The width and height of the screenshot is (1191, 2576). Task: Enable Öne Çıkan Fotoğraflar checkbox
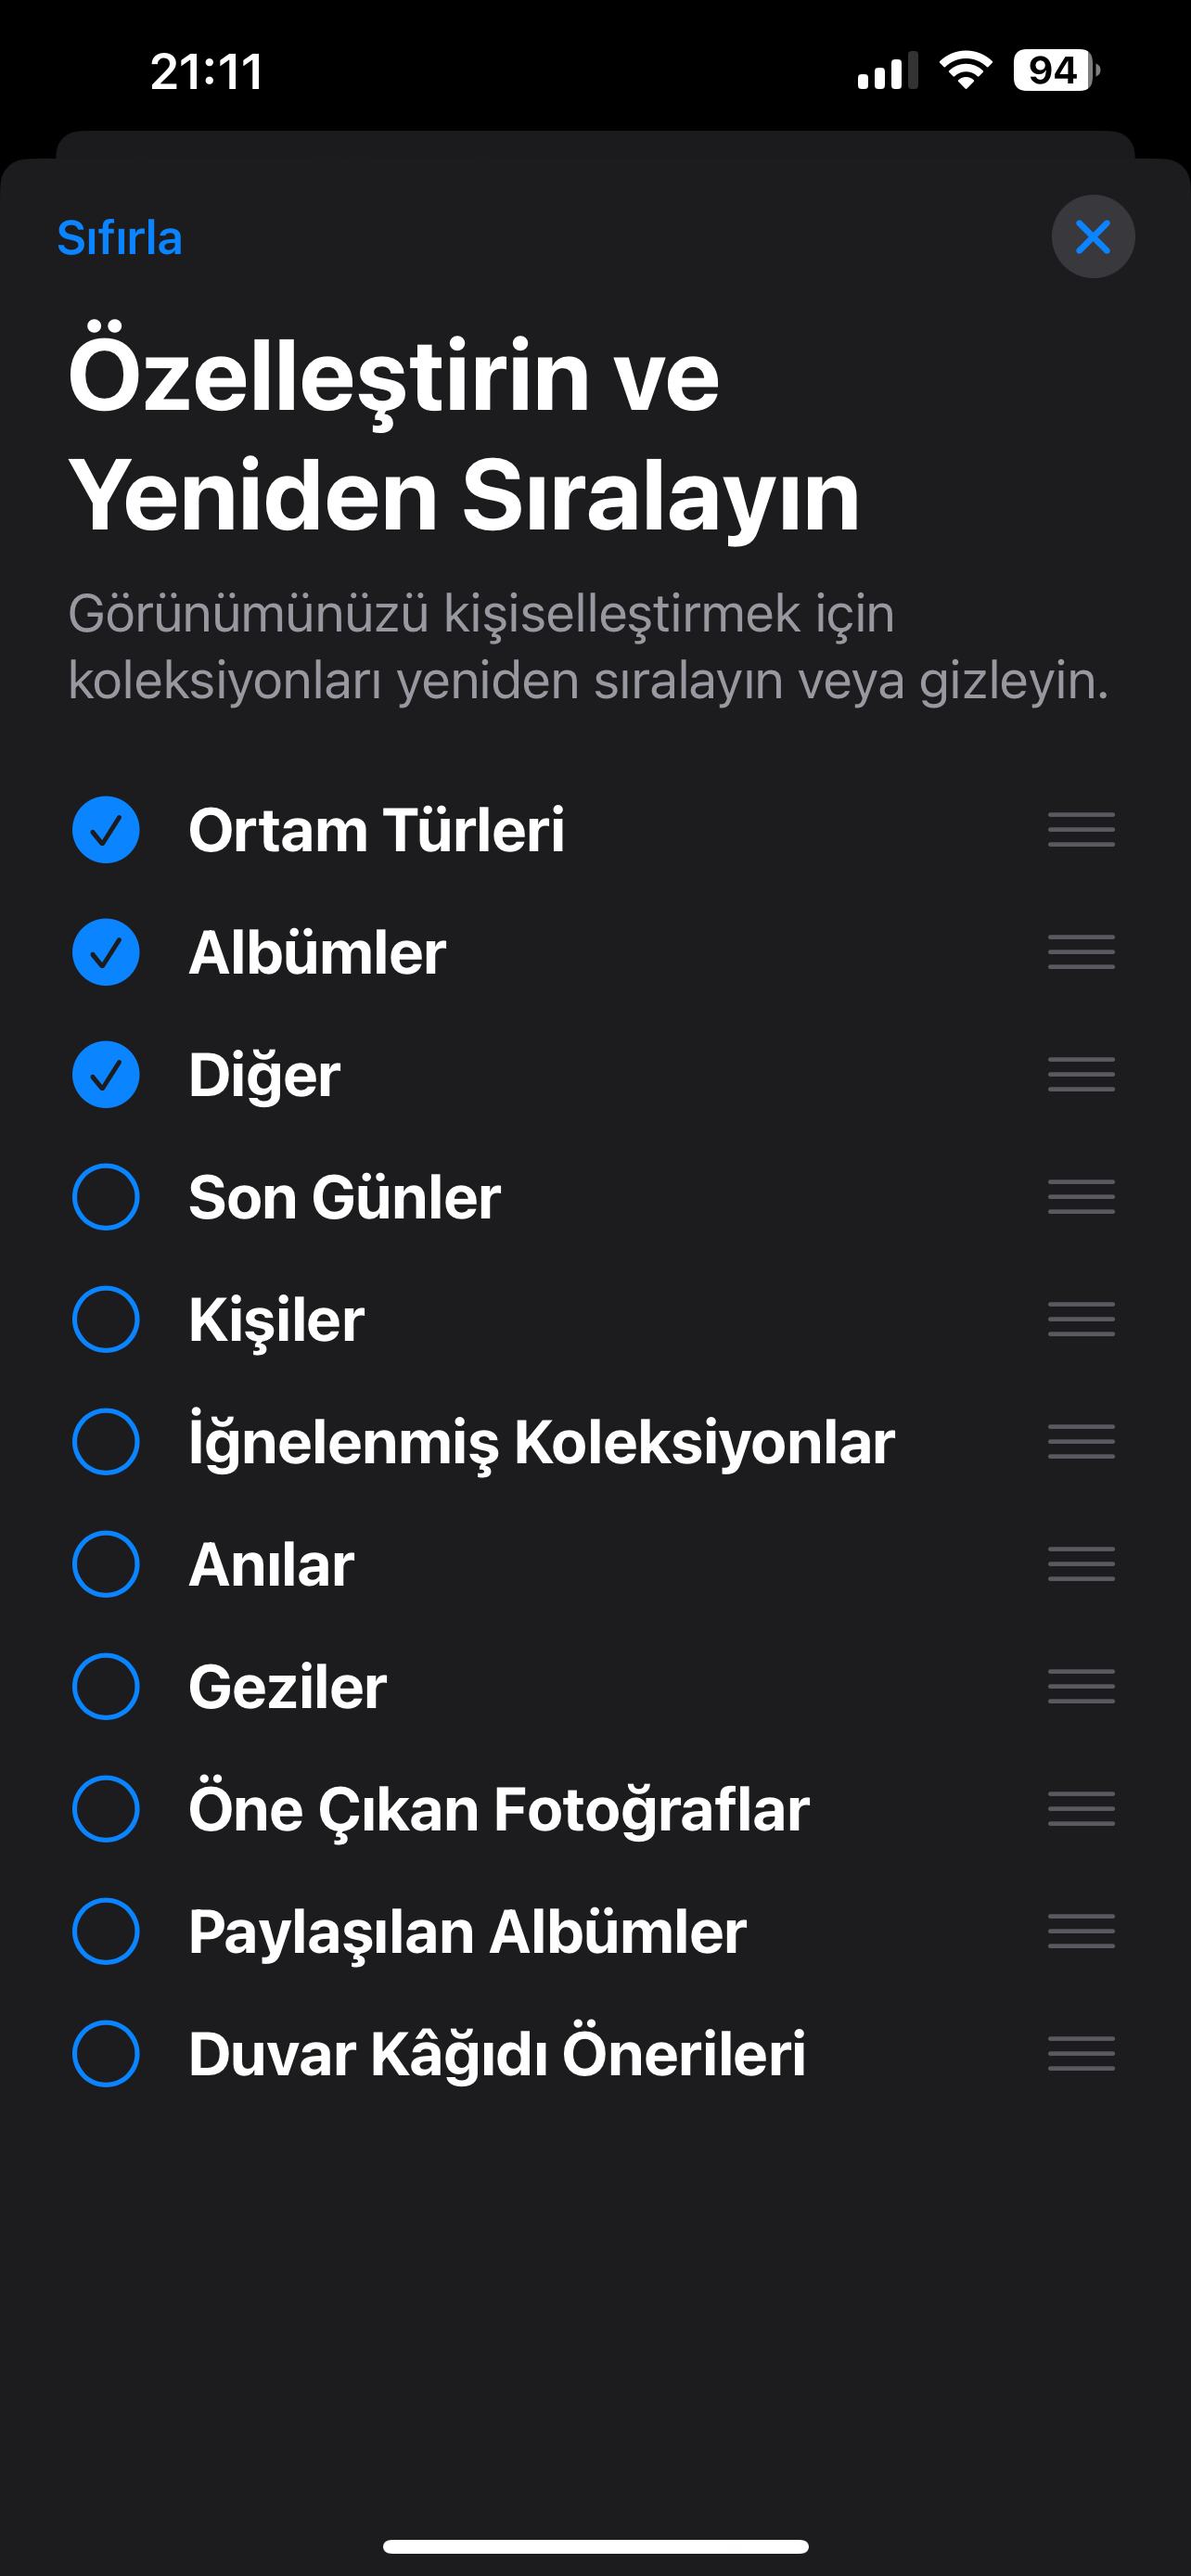pyautogui.click(x=106, y=1809)
